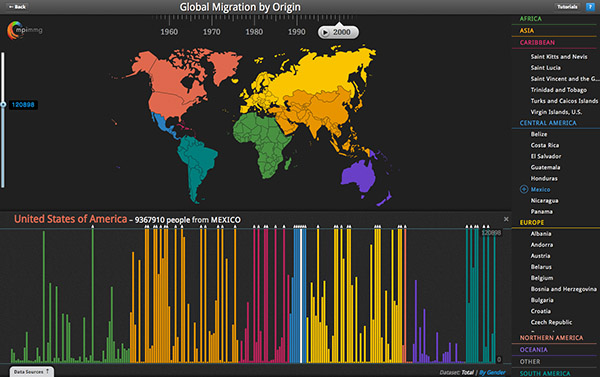Image resolution: width=600 pixels, height=377 pixels.
Task: Select year 1980 on timeline
Action: click(254, 32)
